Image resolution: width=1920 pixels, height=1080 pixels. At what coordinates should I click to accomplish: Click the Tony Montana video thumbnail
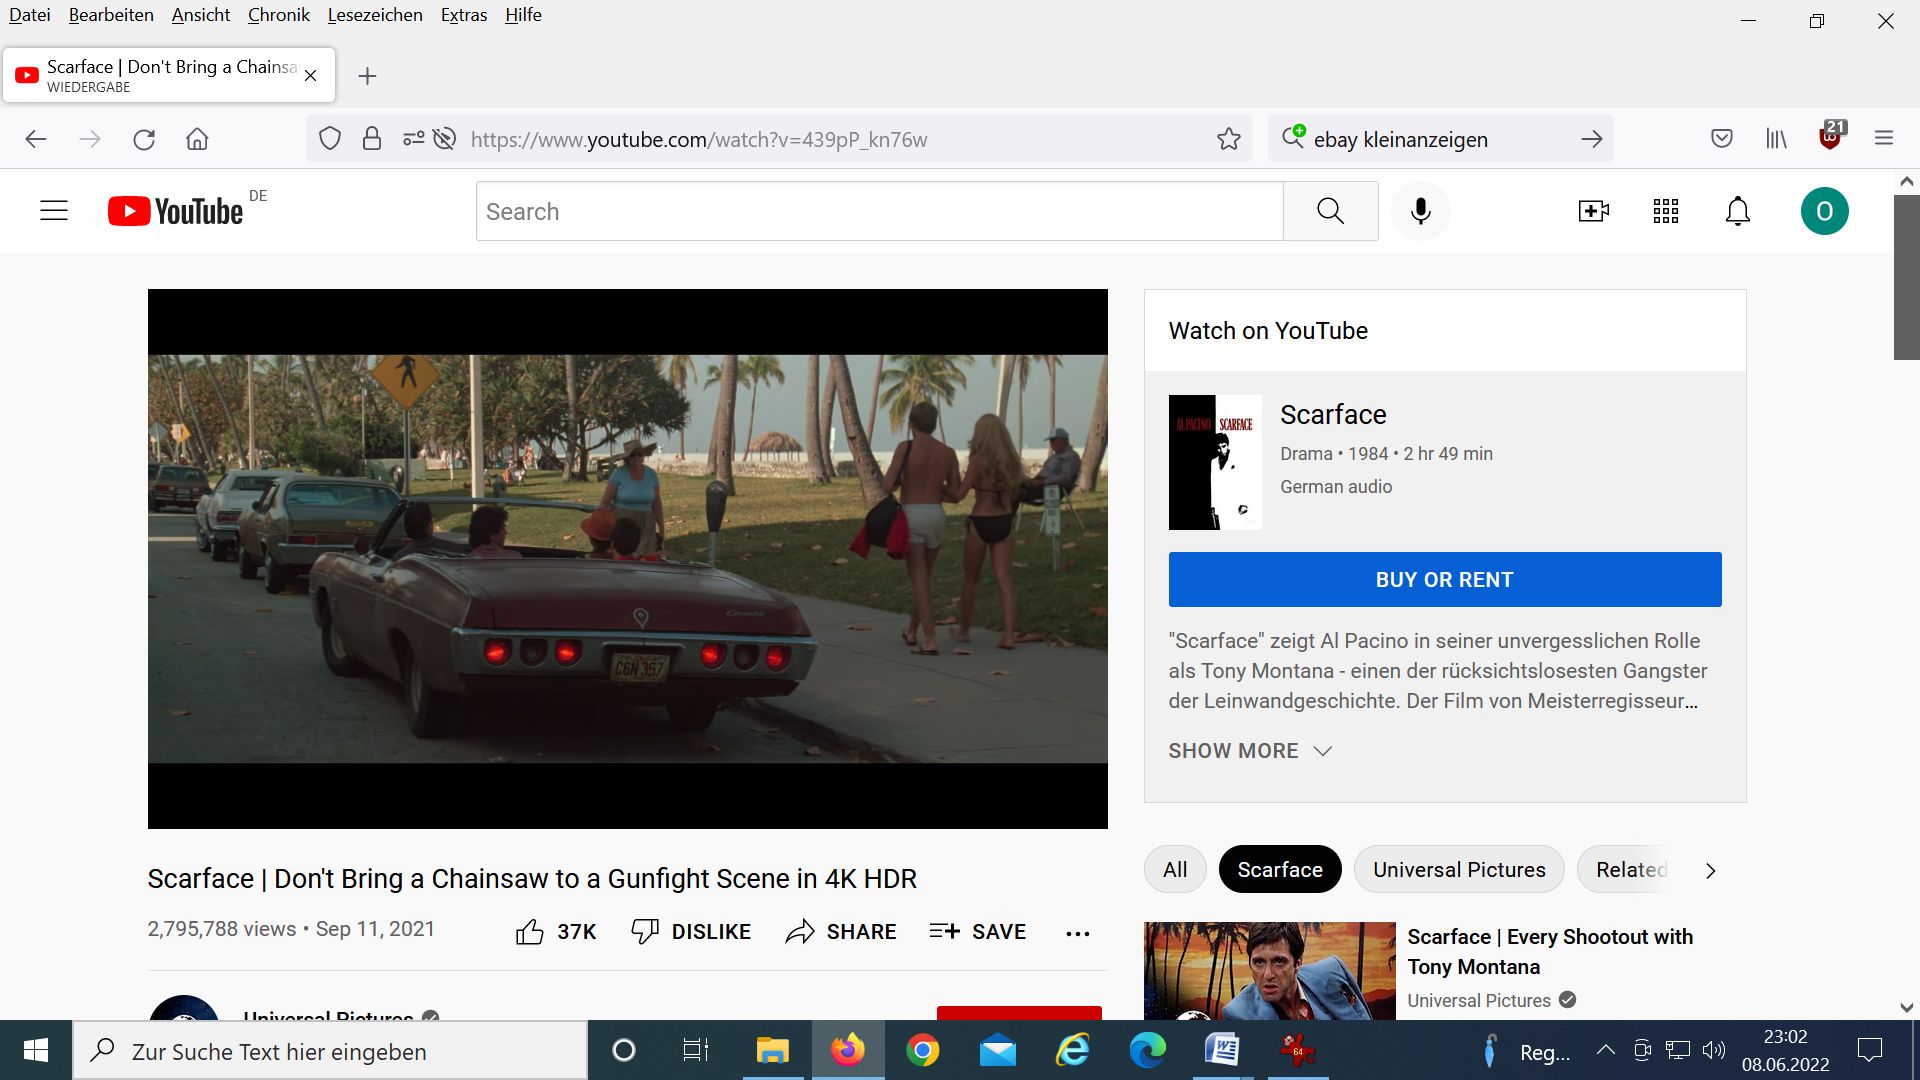1270,971
